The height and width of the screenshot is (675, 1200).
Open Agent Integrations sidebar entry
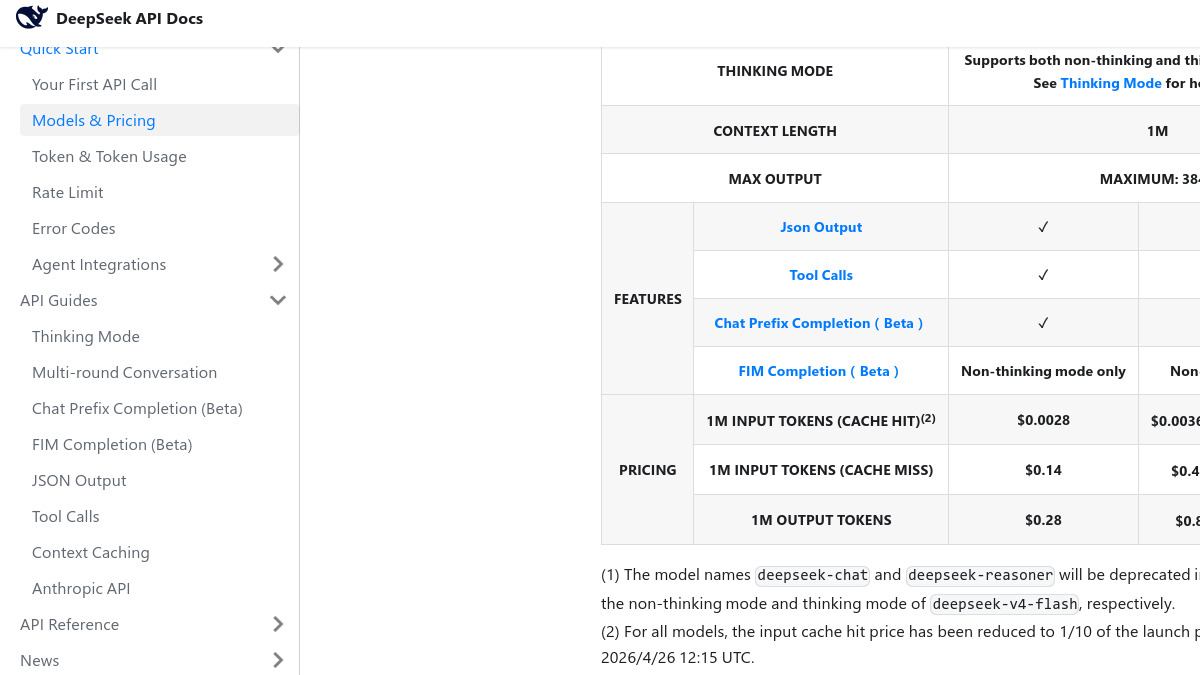[x=99, y=264]
